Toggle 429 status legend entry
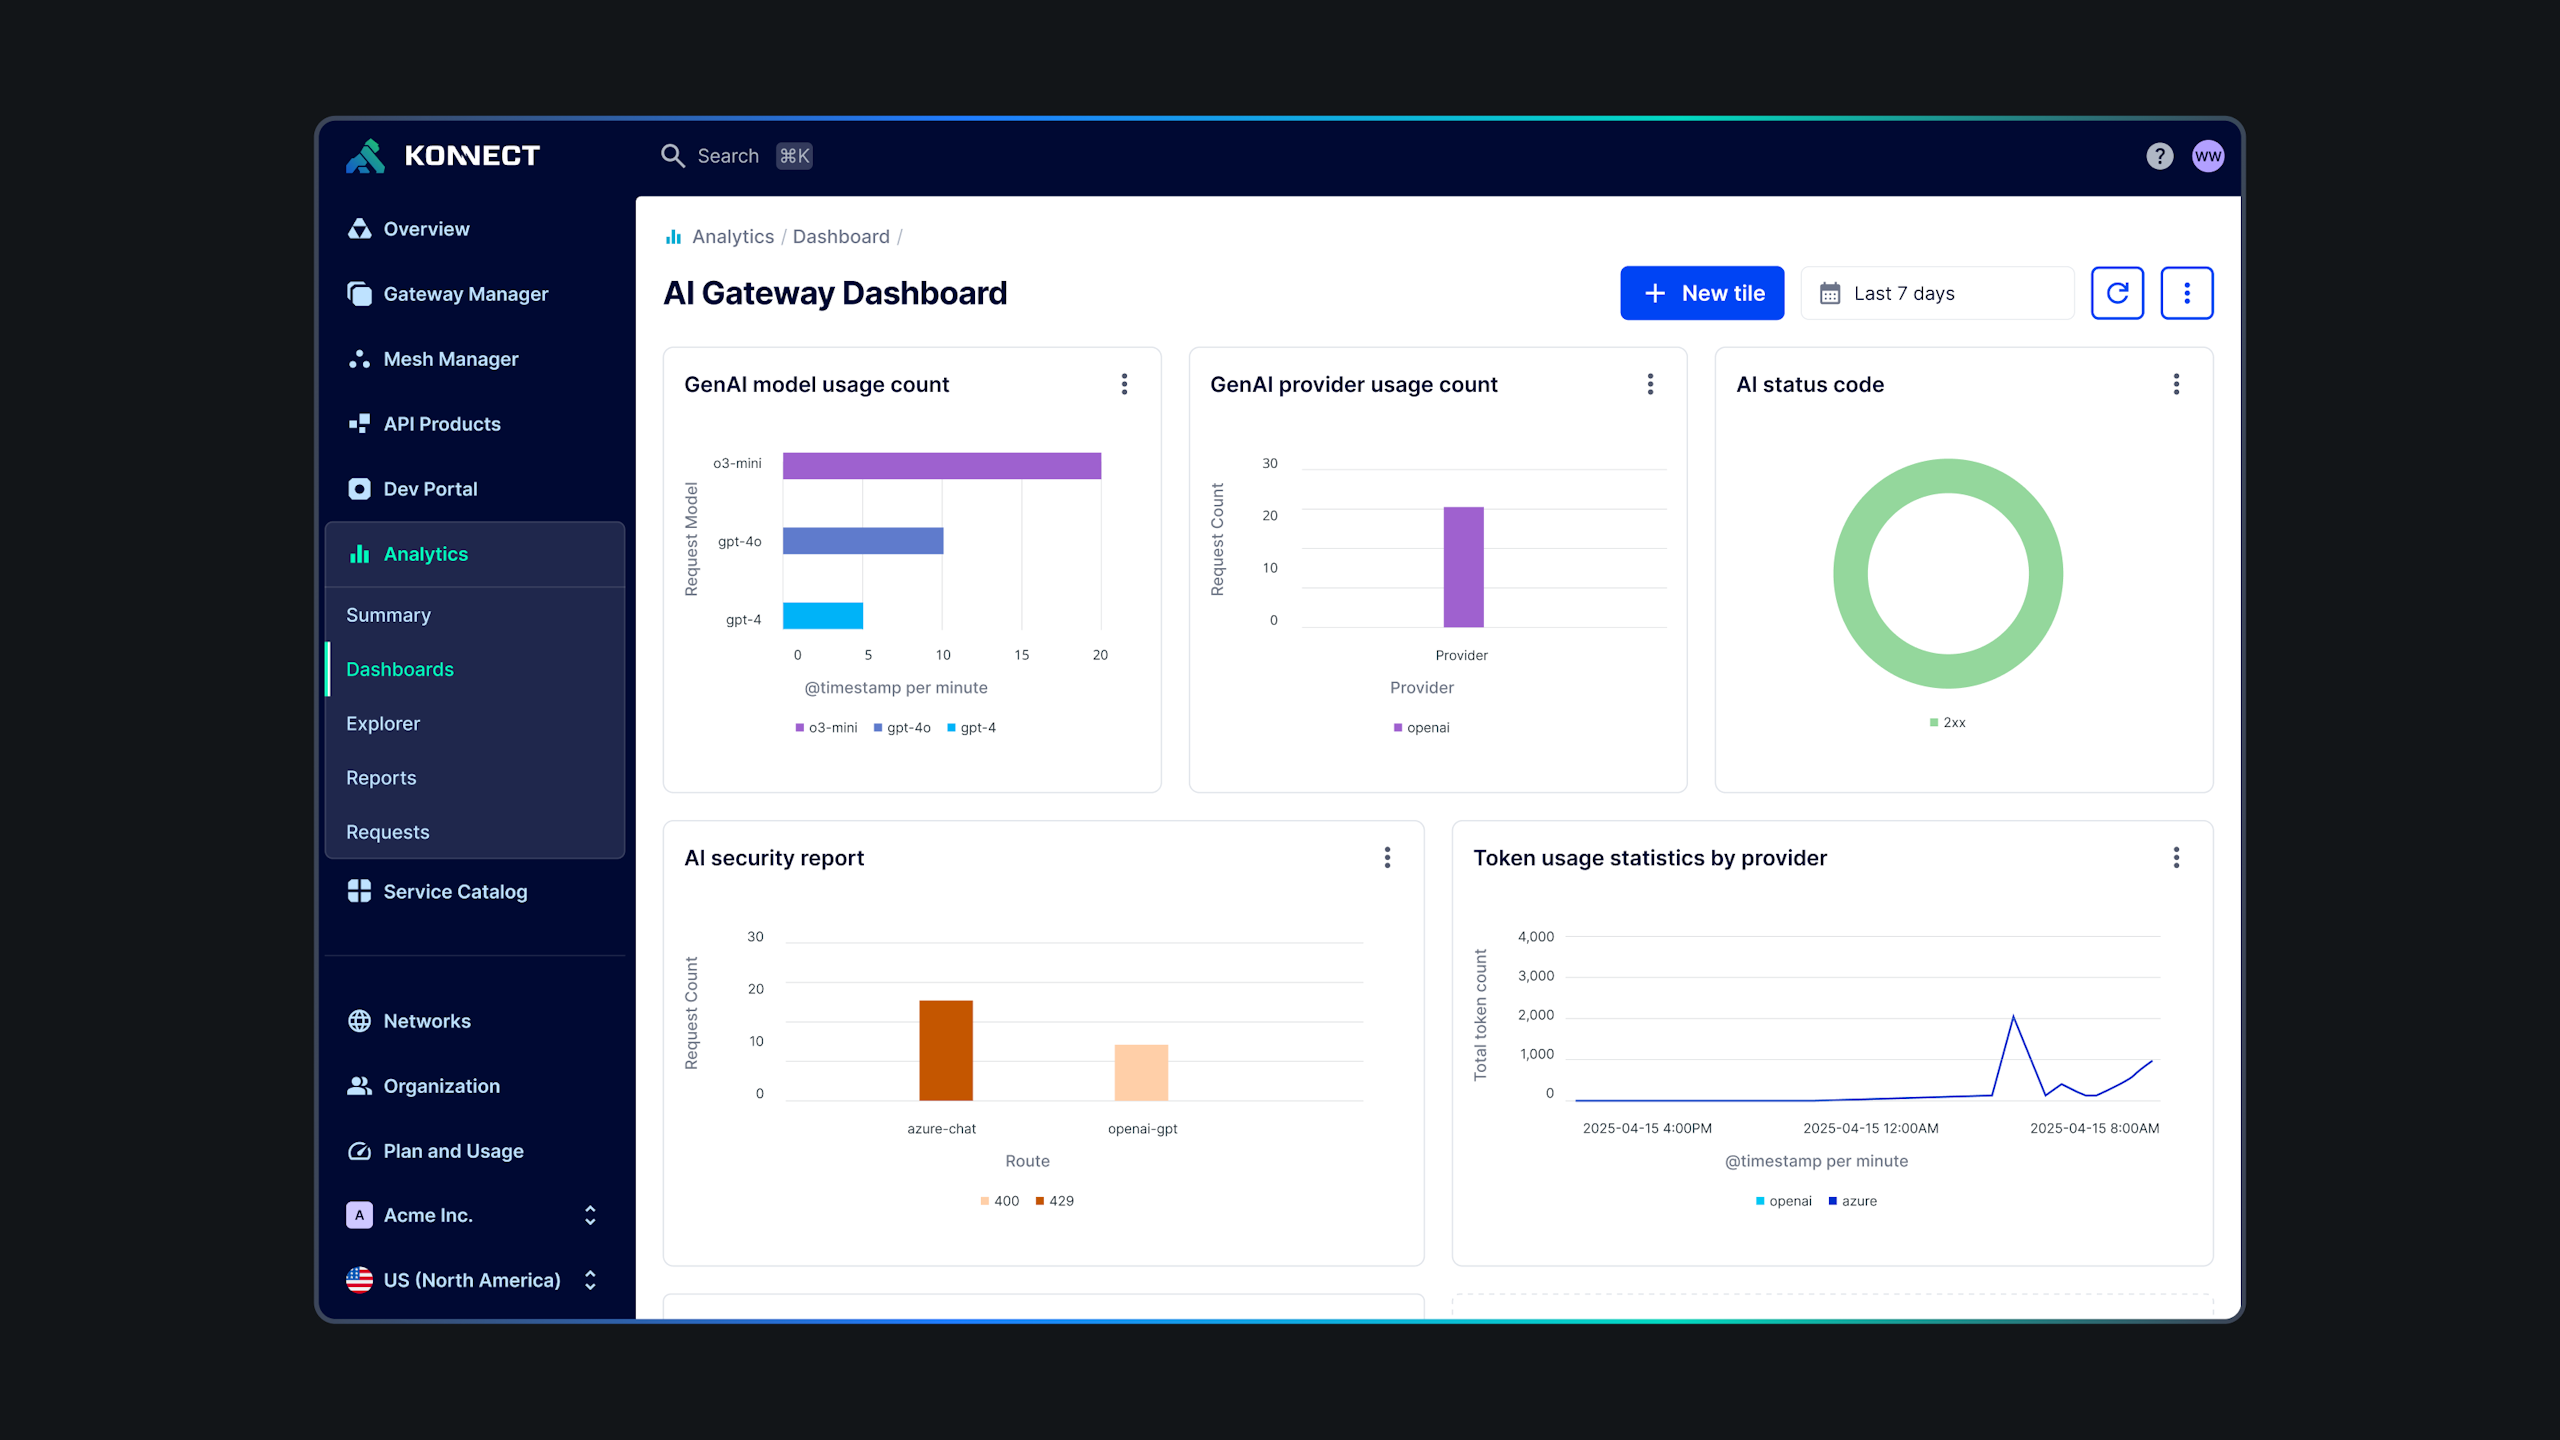The width and height of the screenshot is (2560, 1440). coord(1055,1201)
